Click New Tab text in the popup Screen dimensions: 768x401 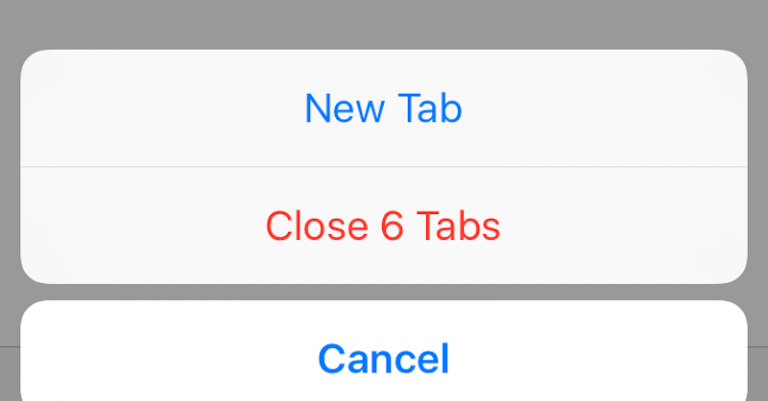[x=384, y=108]
